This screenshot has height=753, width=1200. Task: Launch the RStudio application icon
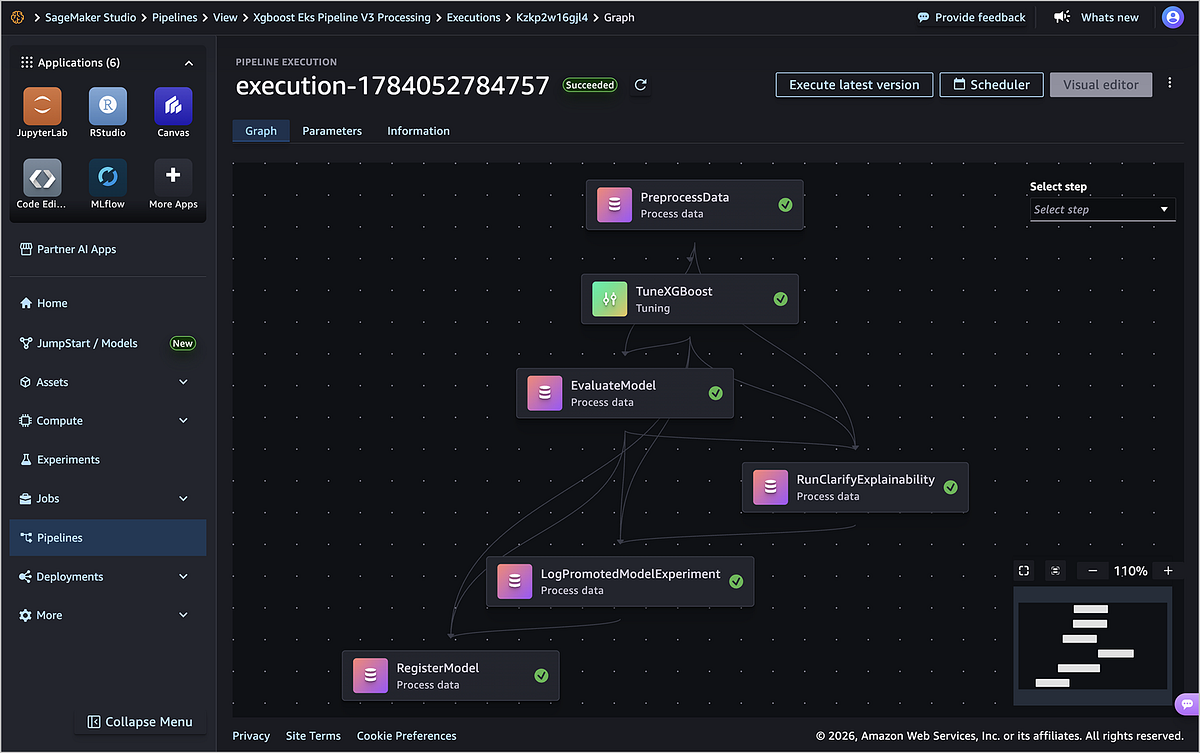[x=108, y=106]
